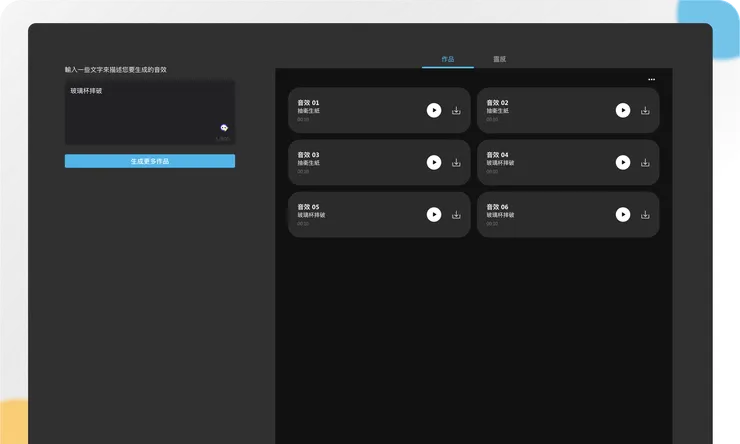Click the 生成更多作品 button
The height and width of the screenshot is (444, 740).
click(x=150, y=161)
